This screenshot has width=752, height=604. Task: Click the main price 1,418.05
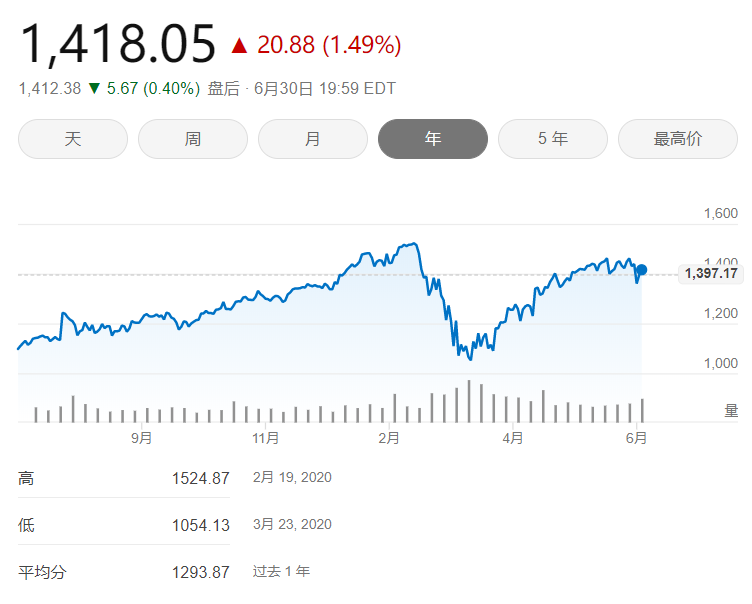tap(118, 44)
